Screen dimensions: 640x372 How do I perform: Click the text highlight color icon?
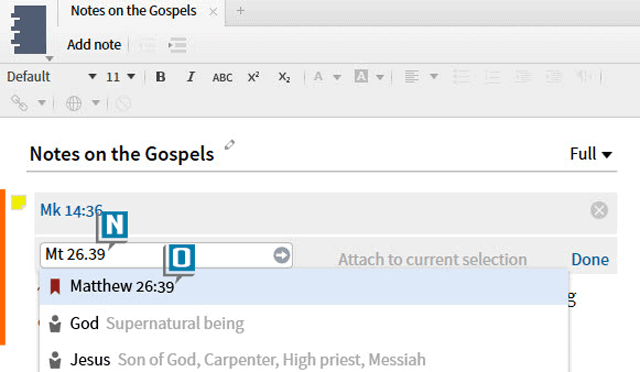(361, 76)
